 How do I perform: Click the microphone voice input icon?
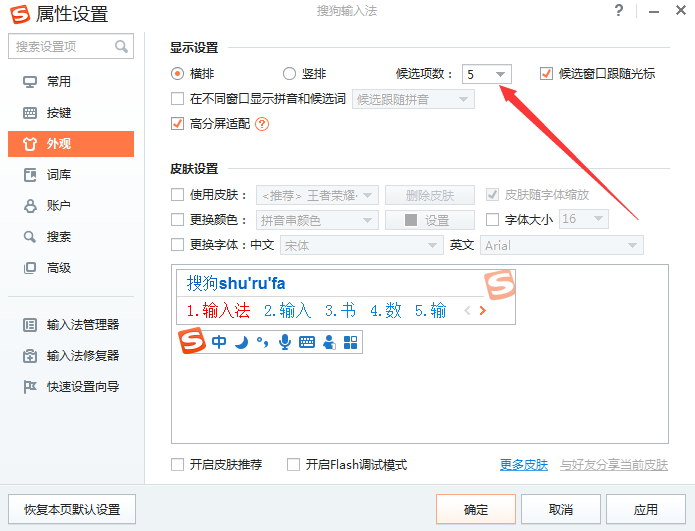click(285, 342)
